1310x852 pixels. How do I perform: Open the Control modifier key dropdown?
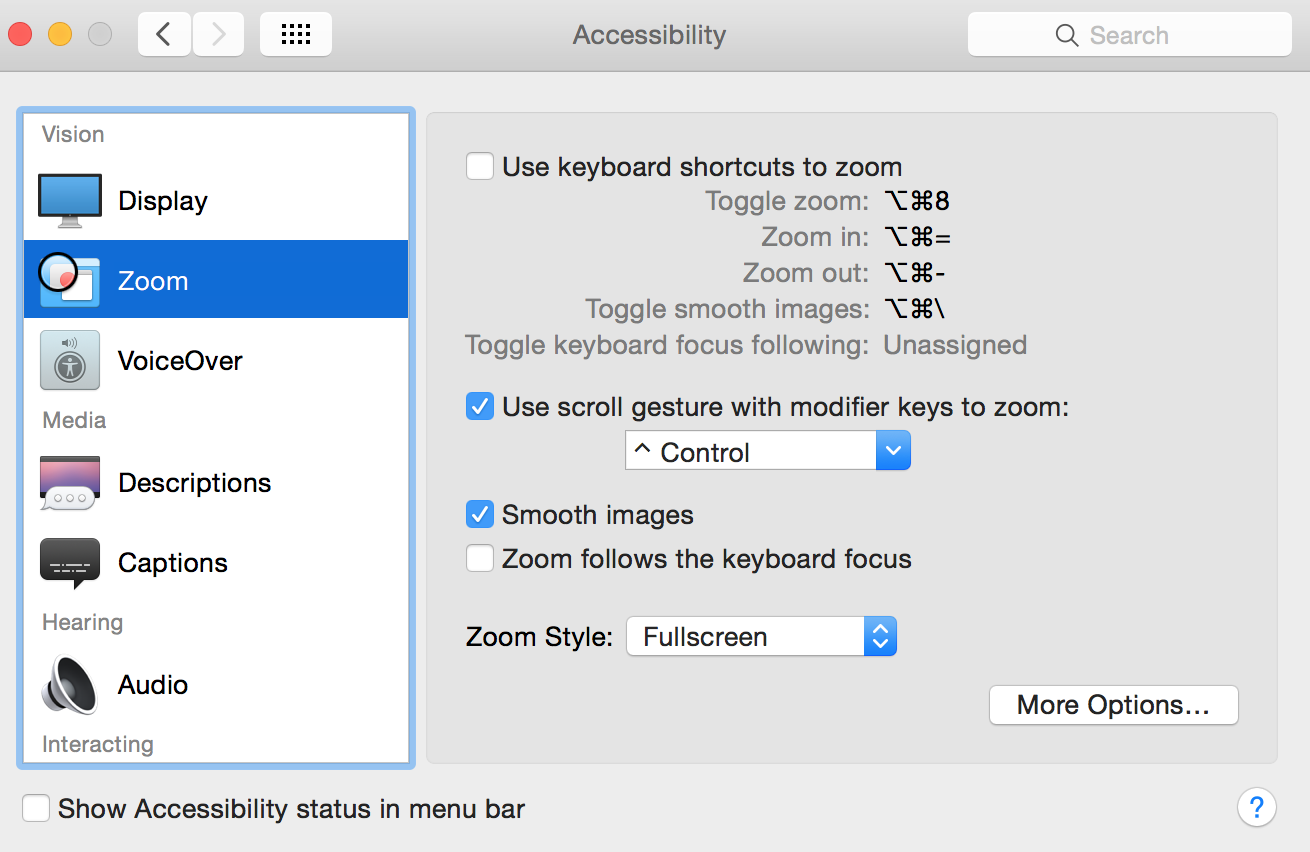click(x=768, y=451)
